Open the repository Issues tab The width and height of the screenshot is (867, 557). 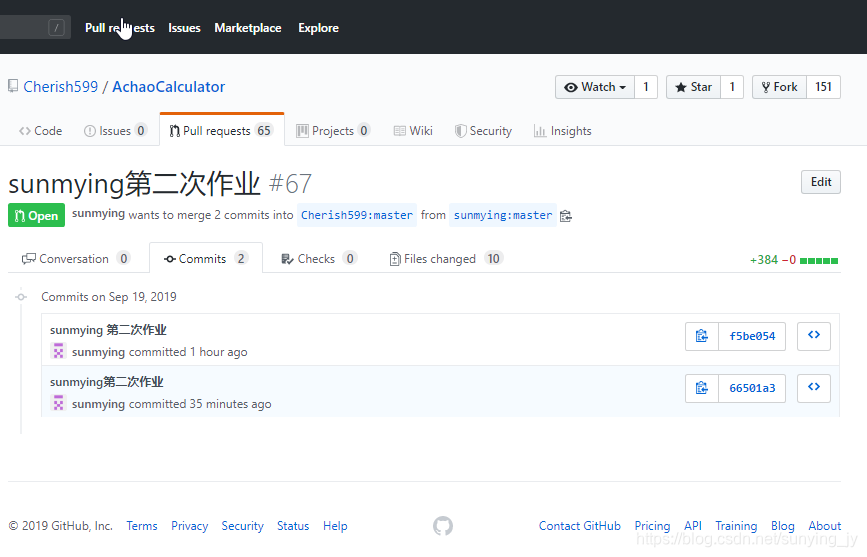[x=115, y=131]
